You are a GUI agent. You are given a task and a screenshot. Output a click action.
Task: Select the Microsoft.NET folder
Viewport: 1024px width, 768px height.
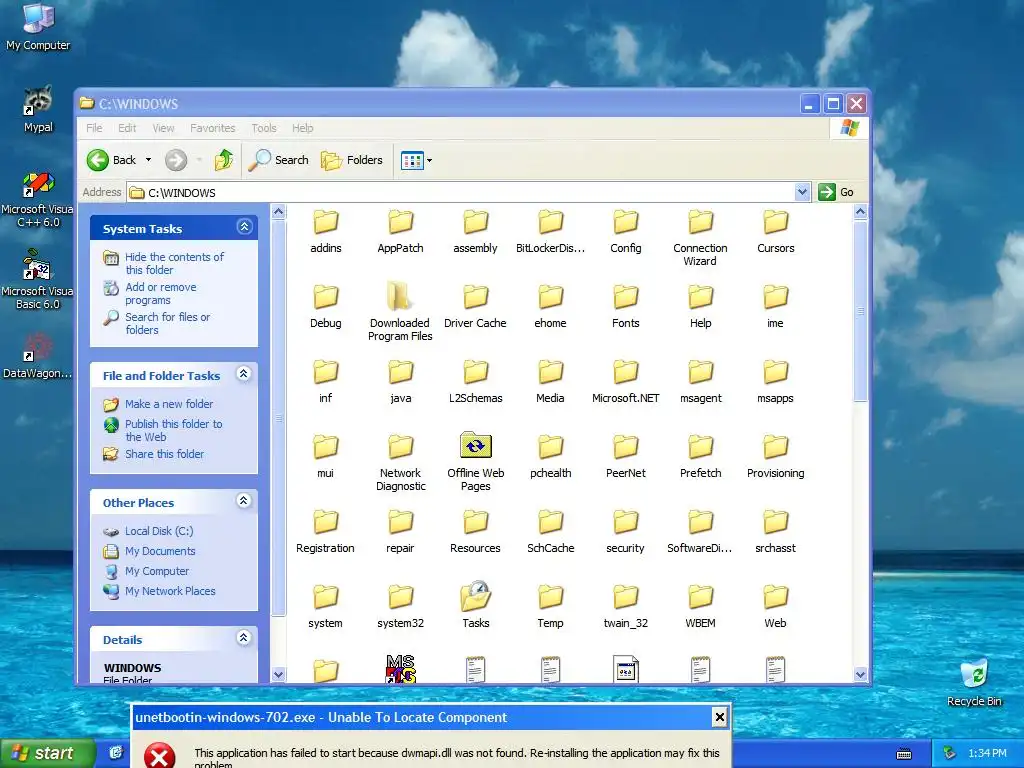pyautogui.click(x=626, y=381)
